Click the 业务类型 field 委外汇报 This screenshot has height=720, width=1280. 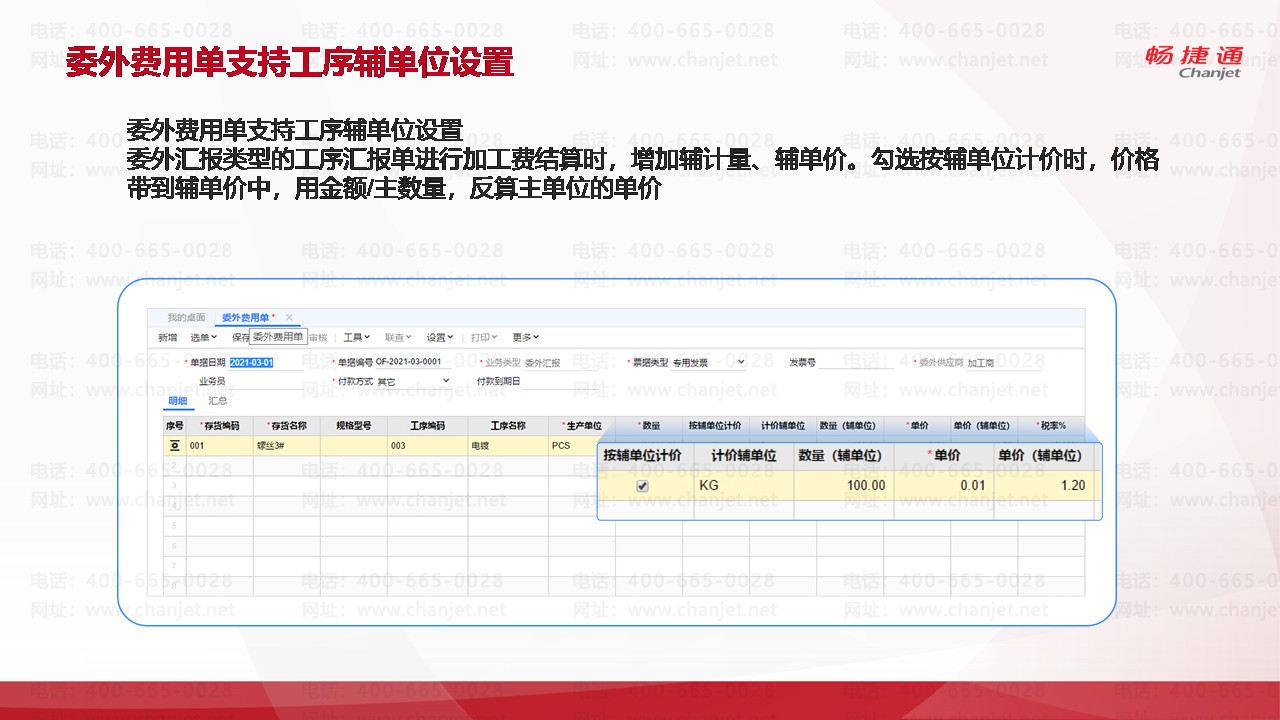click(560, 363)
